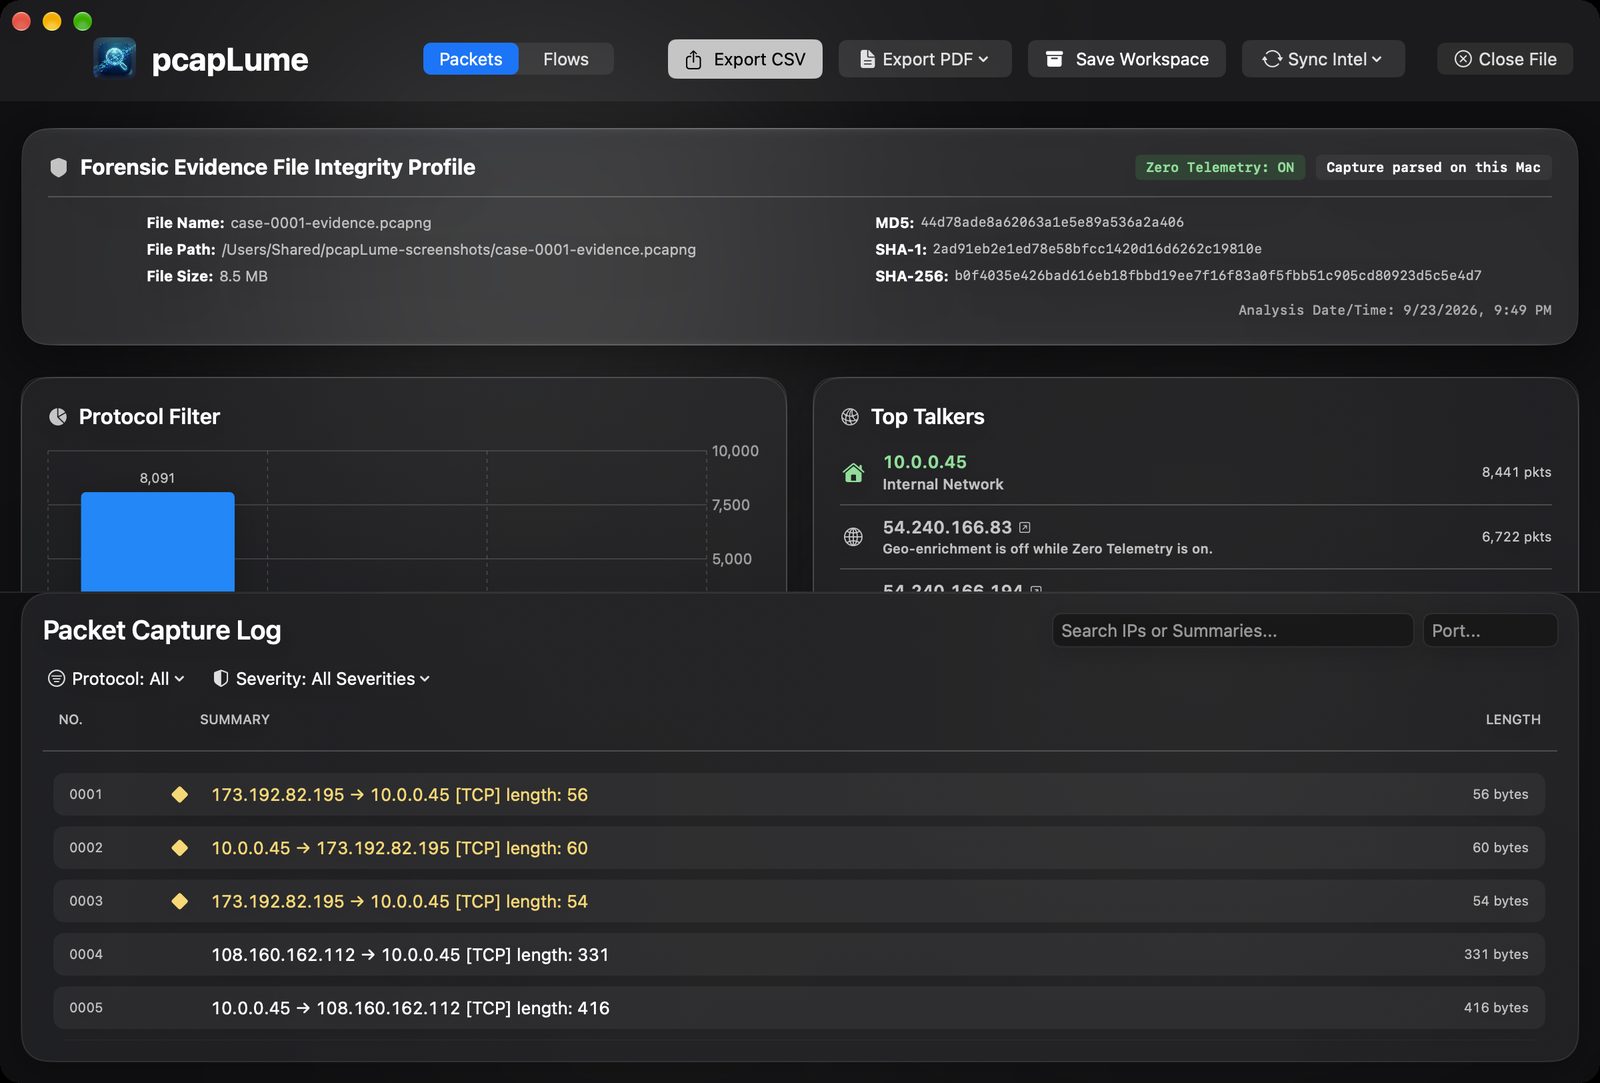Click the pie chart icon next to Protocol Filter
Viewport: 1600px width, 1083px height.
pos(58,417)
